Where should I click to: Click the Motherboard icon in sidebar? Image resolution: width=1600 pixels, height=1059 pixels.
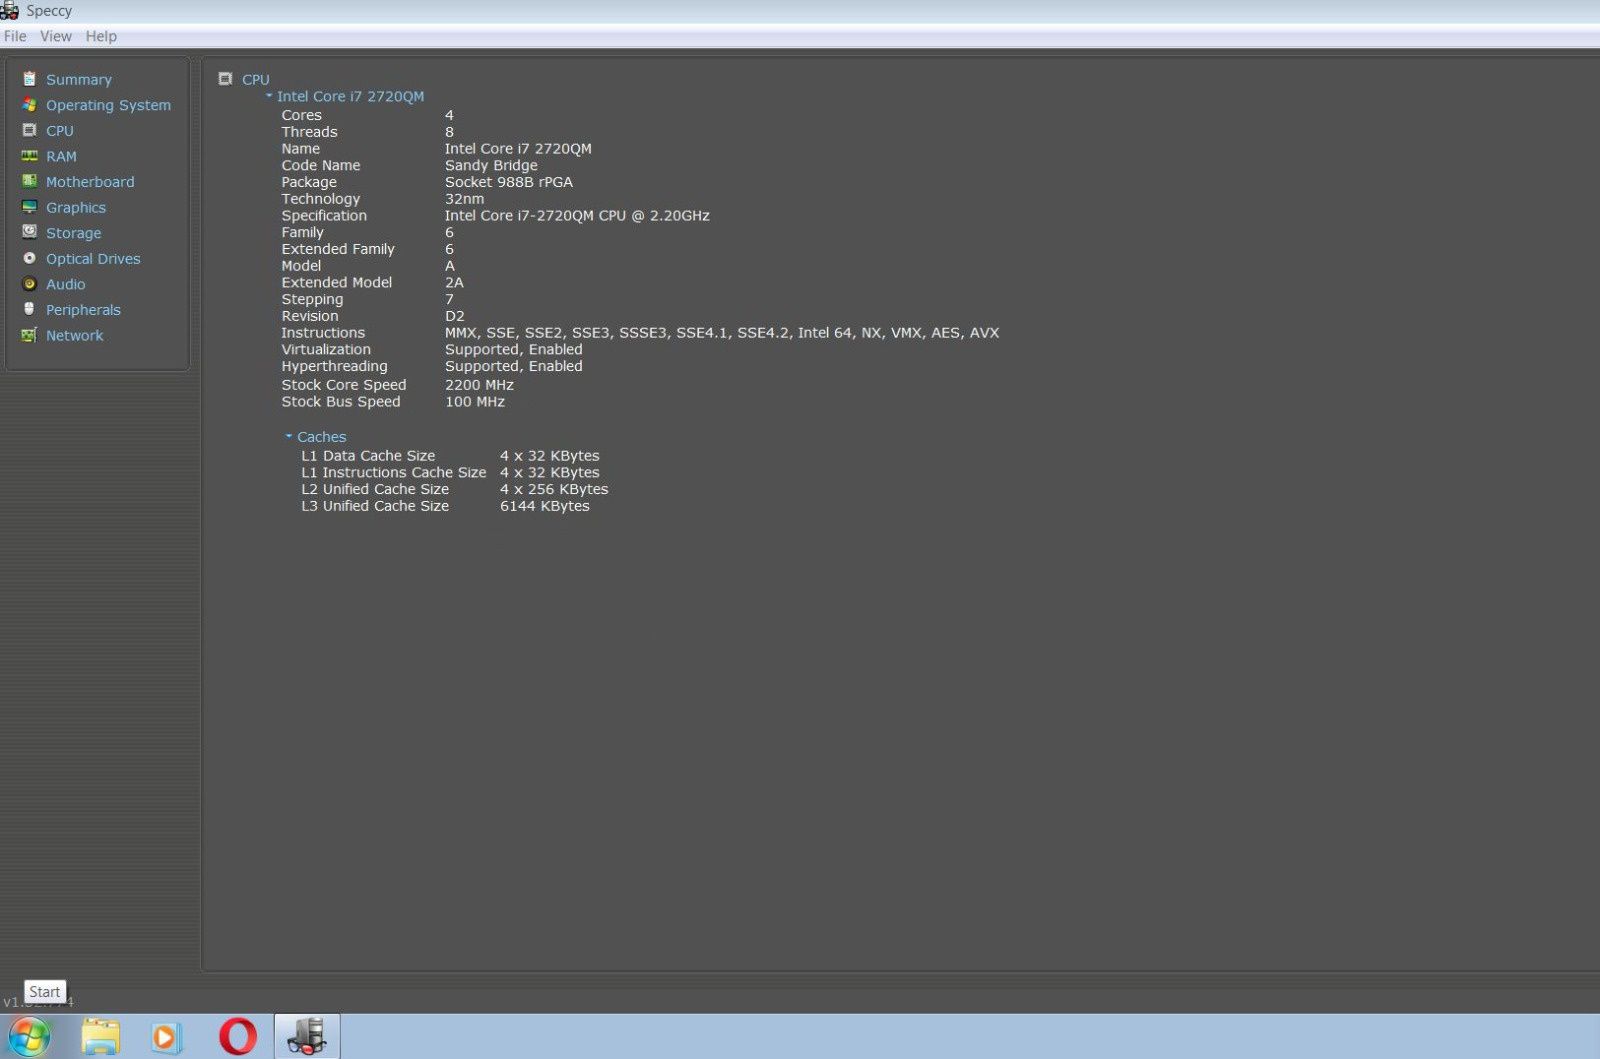tap(29, 181)
